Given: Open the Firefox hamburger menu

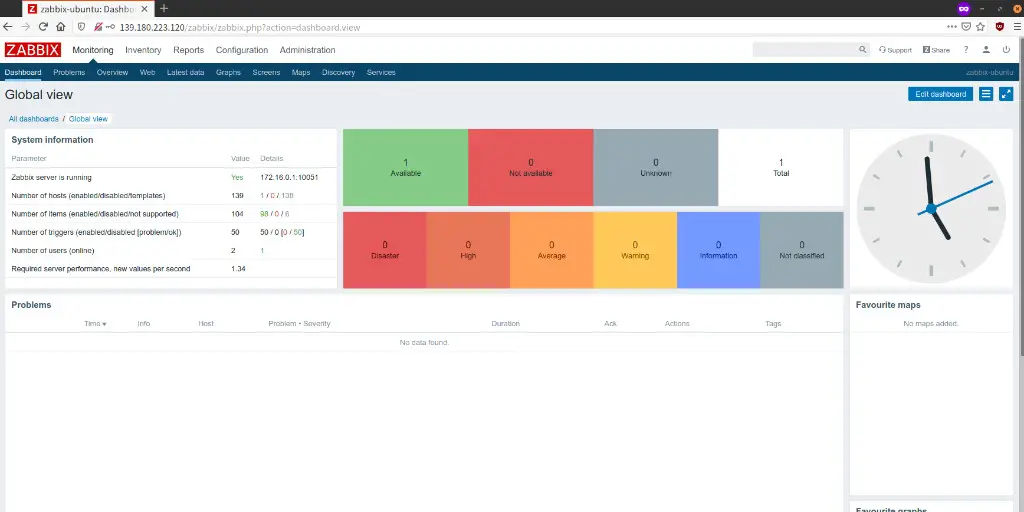Looking at the screenshot, I should 1017,27.
